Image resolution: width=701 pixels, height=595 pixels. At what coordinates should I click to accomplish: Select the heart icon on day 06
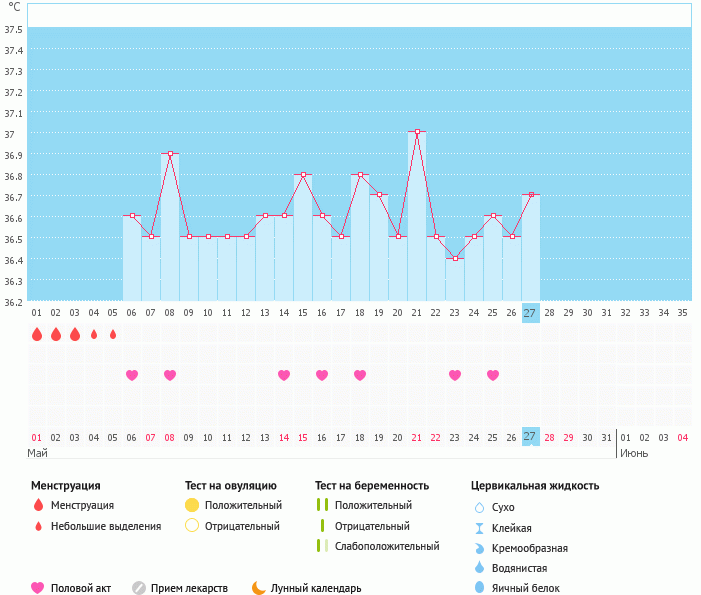tap(132, 375)
